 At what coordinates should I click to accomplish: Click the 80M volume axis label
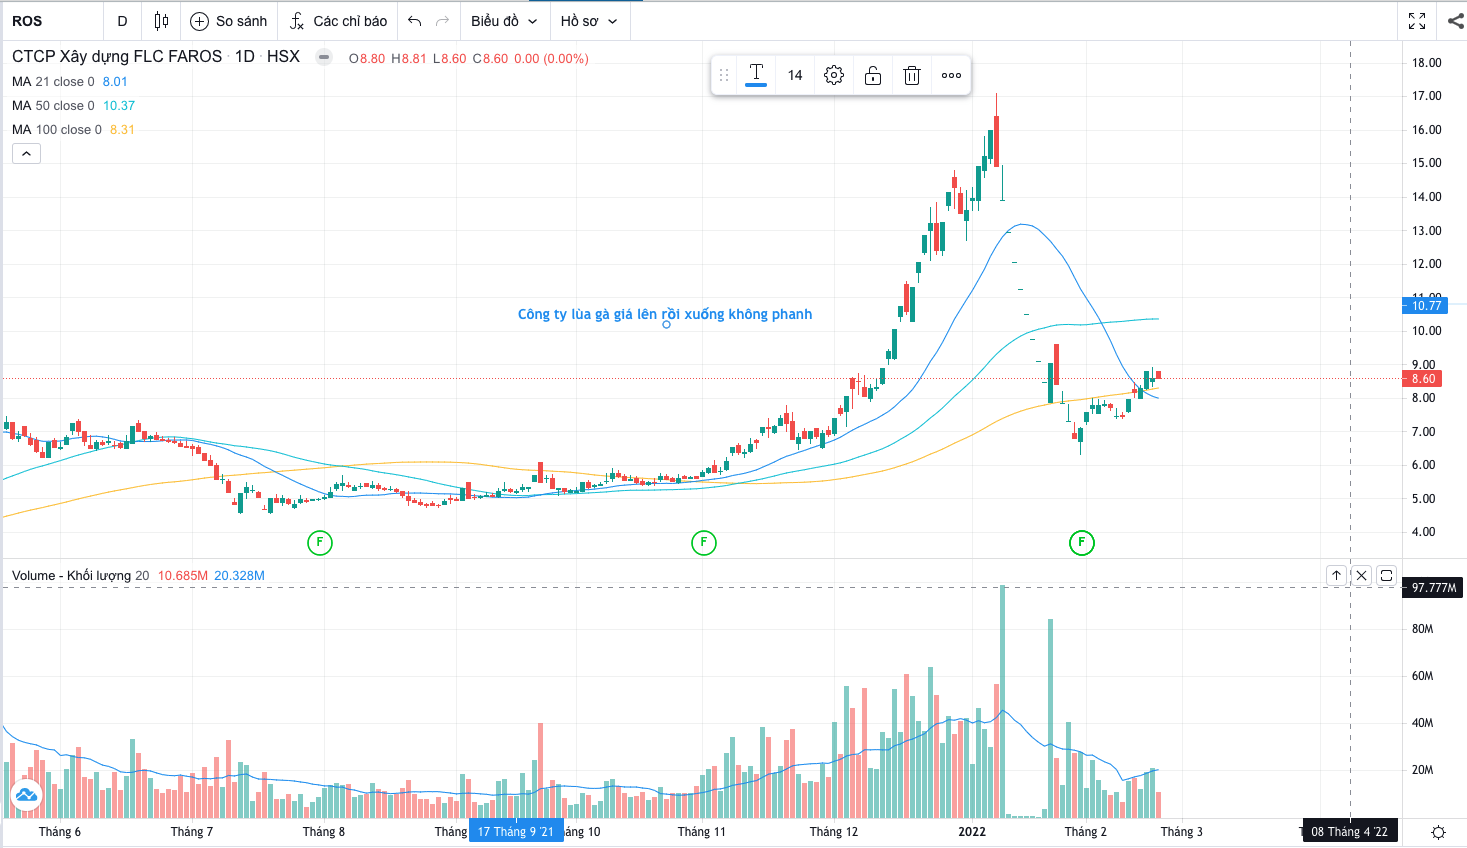1423,629
